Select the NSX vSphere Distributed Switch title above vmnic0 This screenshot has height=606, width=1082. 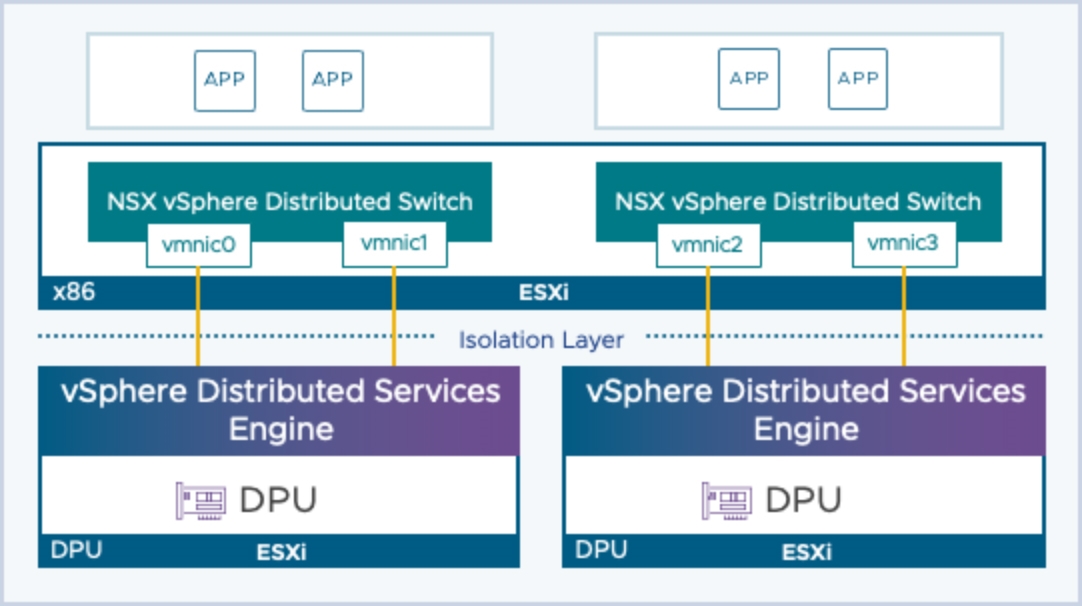(290, 202)
